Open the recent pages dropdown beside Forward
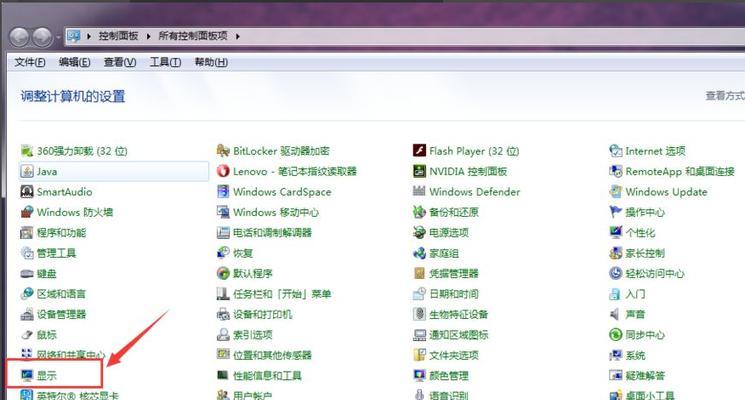Image resolution: width=745 pixels, height=400 pixels. point(58,37)
